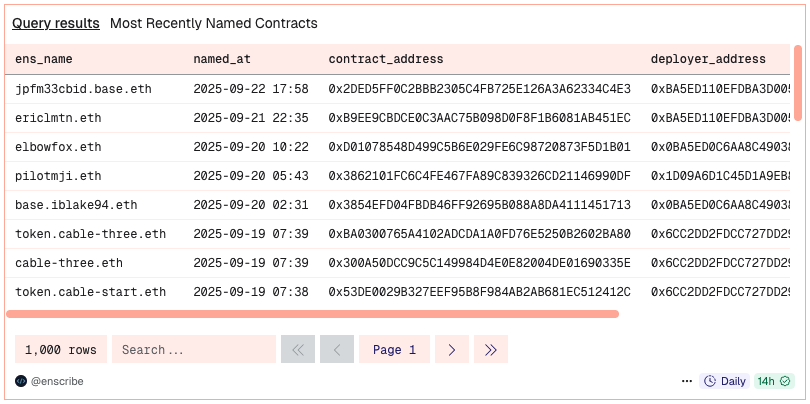Open the three-dot more options menu
The image size is (810, 404).
point(687,381)
